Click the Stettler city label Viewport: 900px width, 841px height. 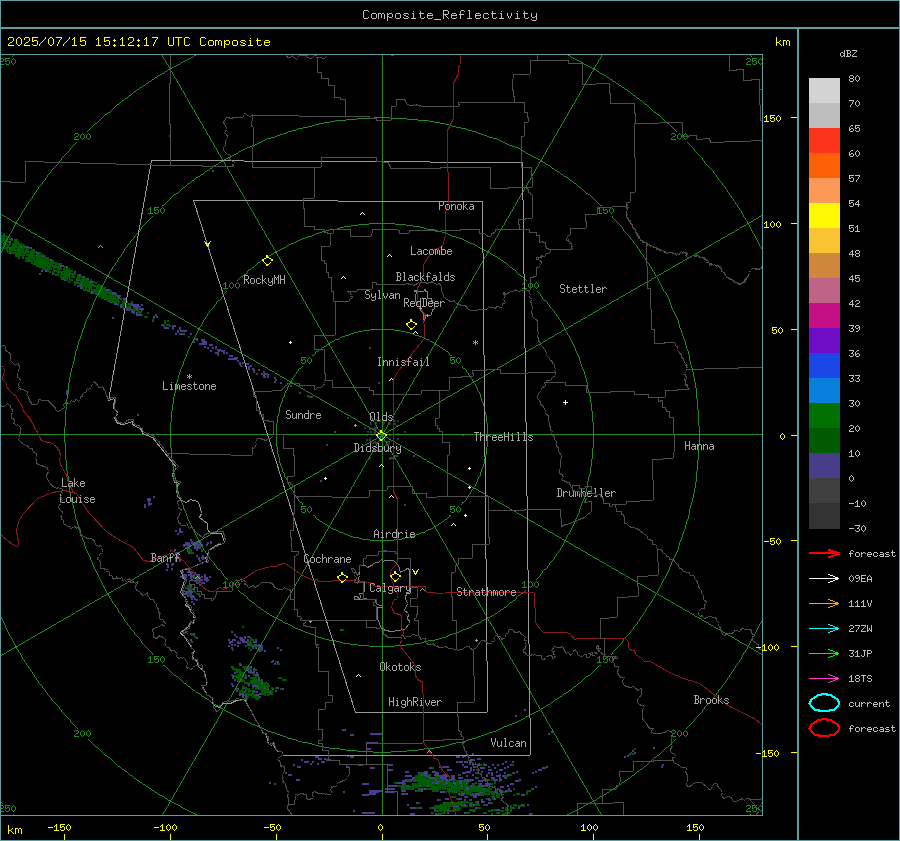pyautogui.click(x=583, y=289)
